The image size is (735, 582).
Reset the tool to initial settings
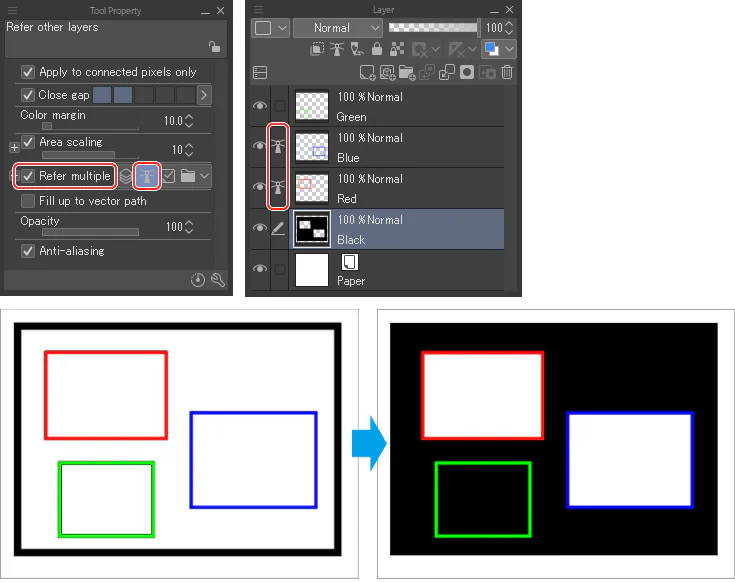point(198,280)
